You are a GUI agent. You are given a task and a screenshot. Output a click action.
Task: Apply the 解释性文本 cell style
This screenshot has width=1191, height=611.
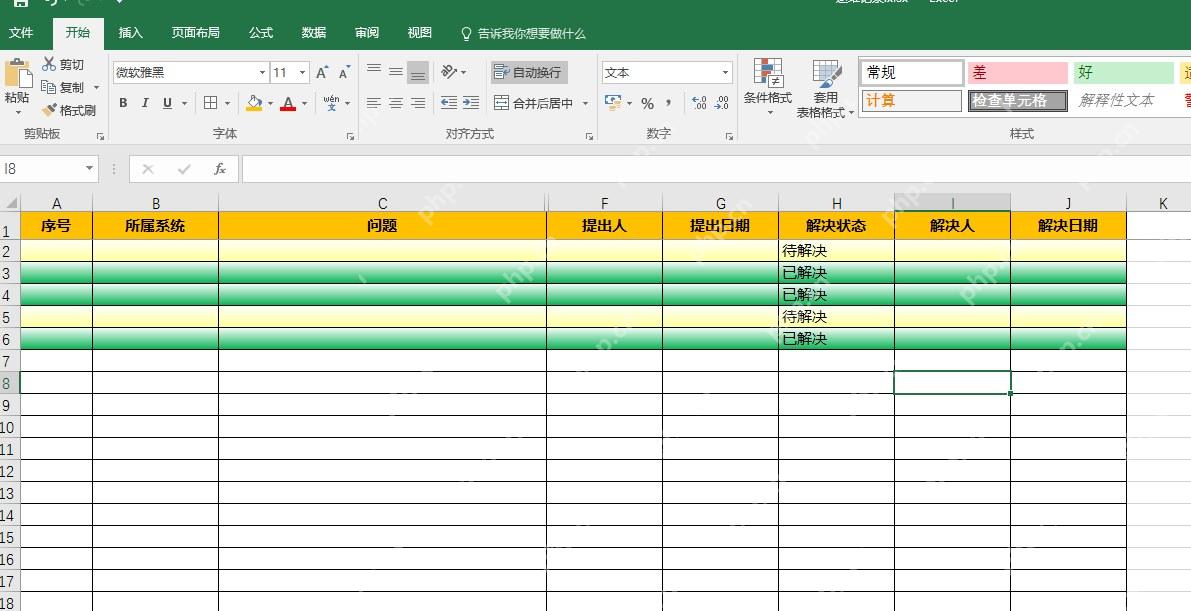point(1123,100)
